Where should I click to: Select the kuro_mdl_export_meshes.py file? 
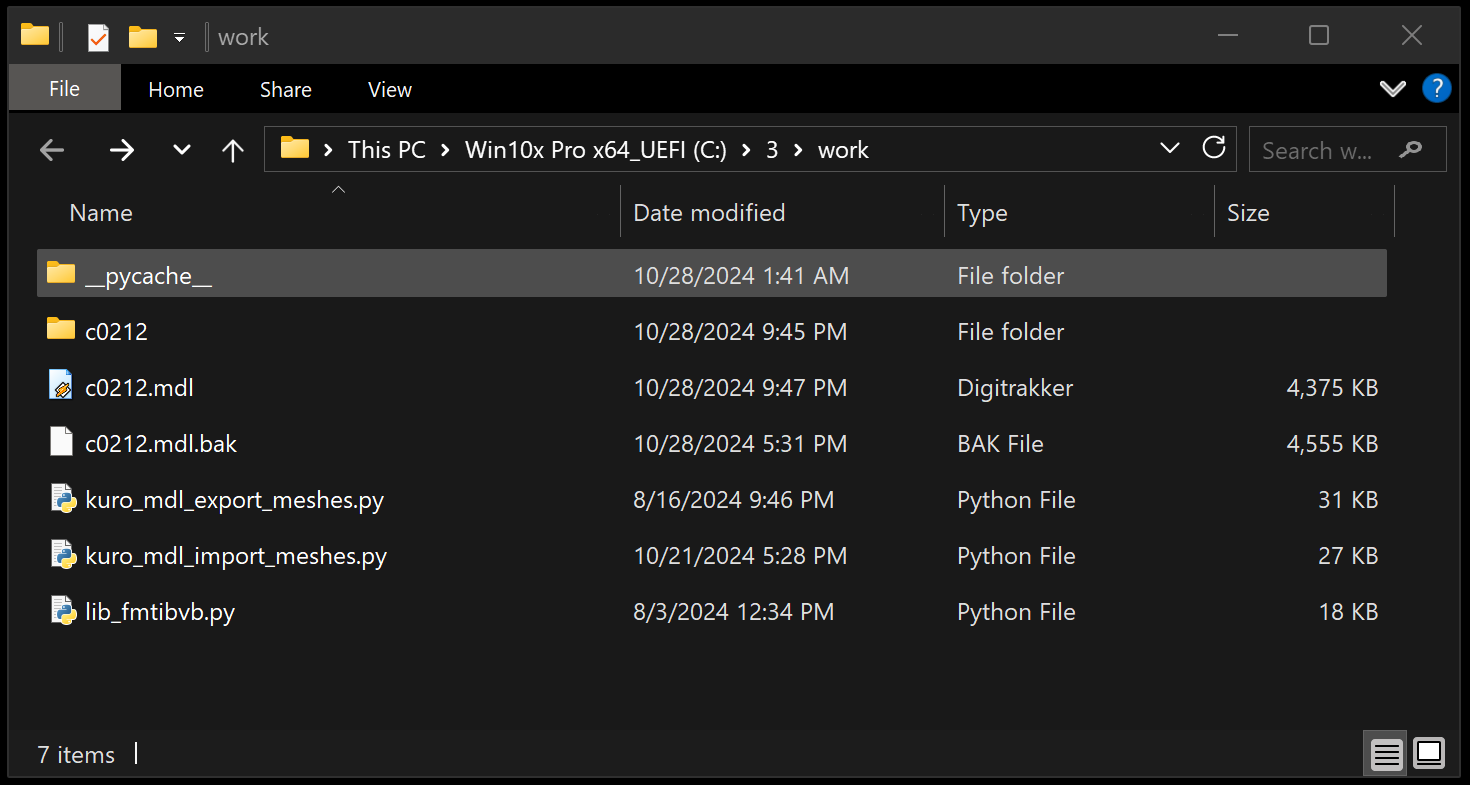pyautogui.click(x=234, y=500)
